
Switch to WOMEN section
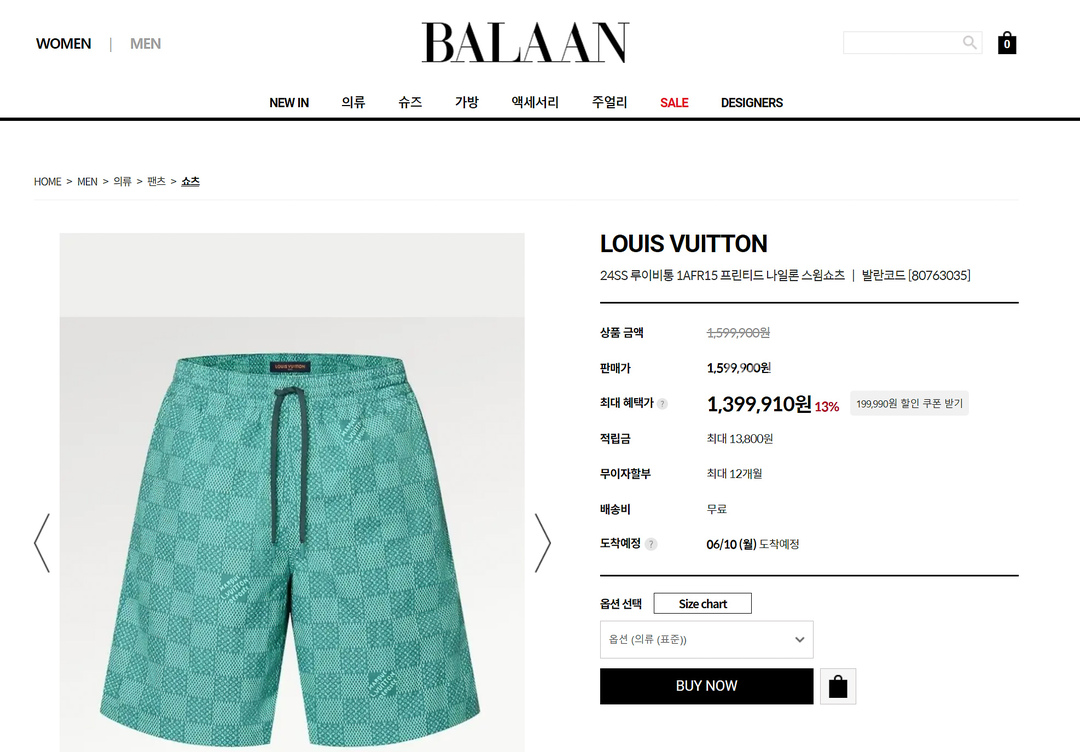click(x=63, y=43)
